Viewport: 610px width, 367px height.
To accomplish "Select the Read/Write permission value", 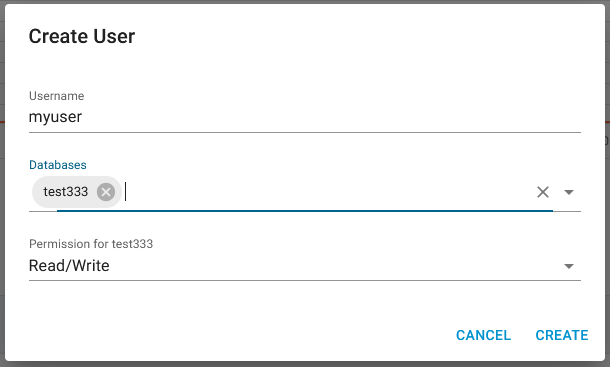I will 69,265.
